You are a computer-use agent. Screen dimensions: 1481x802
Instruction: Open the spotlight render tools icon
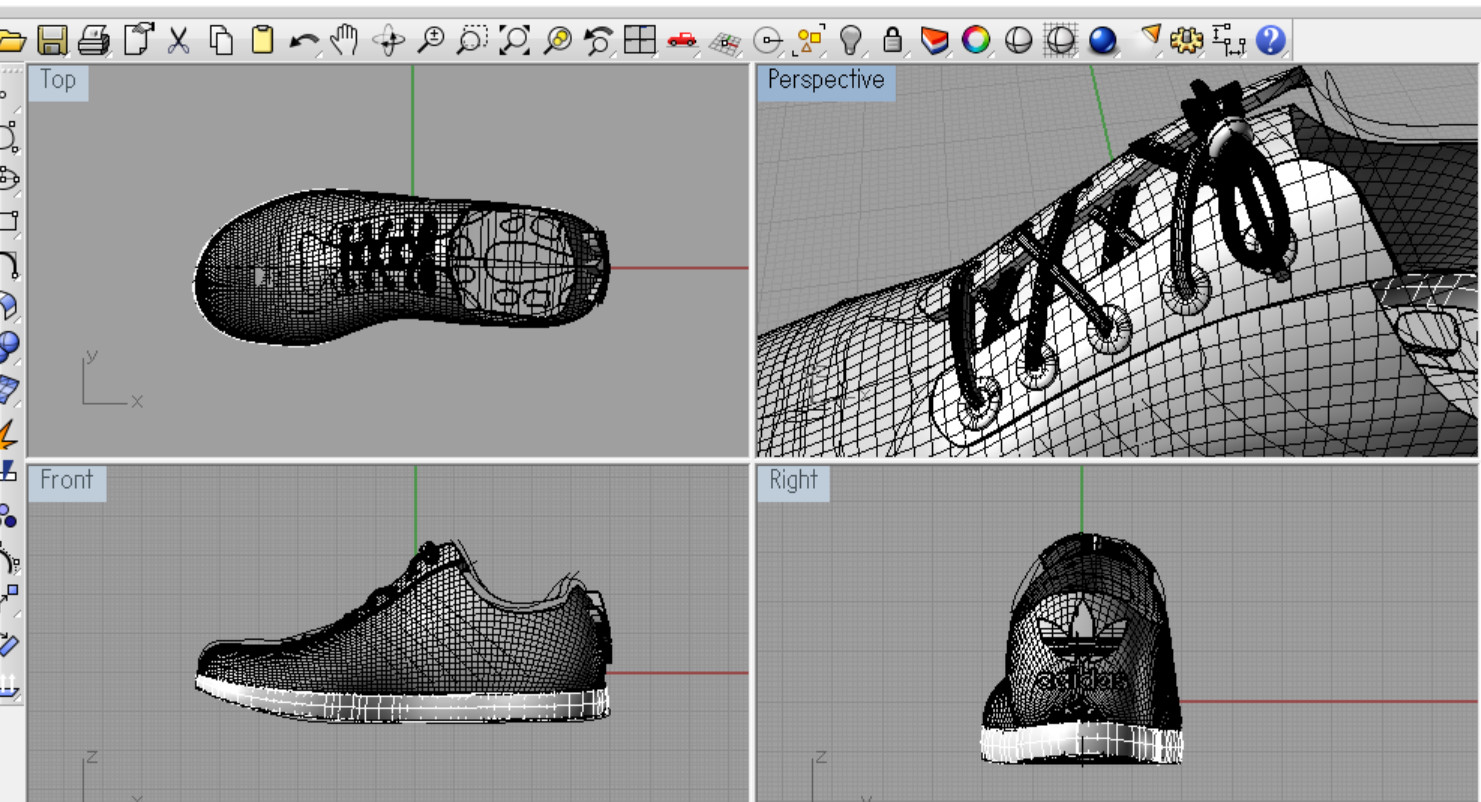click(x=1151, y=38)
